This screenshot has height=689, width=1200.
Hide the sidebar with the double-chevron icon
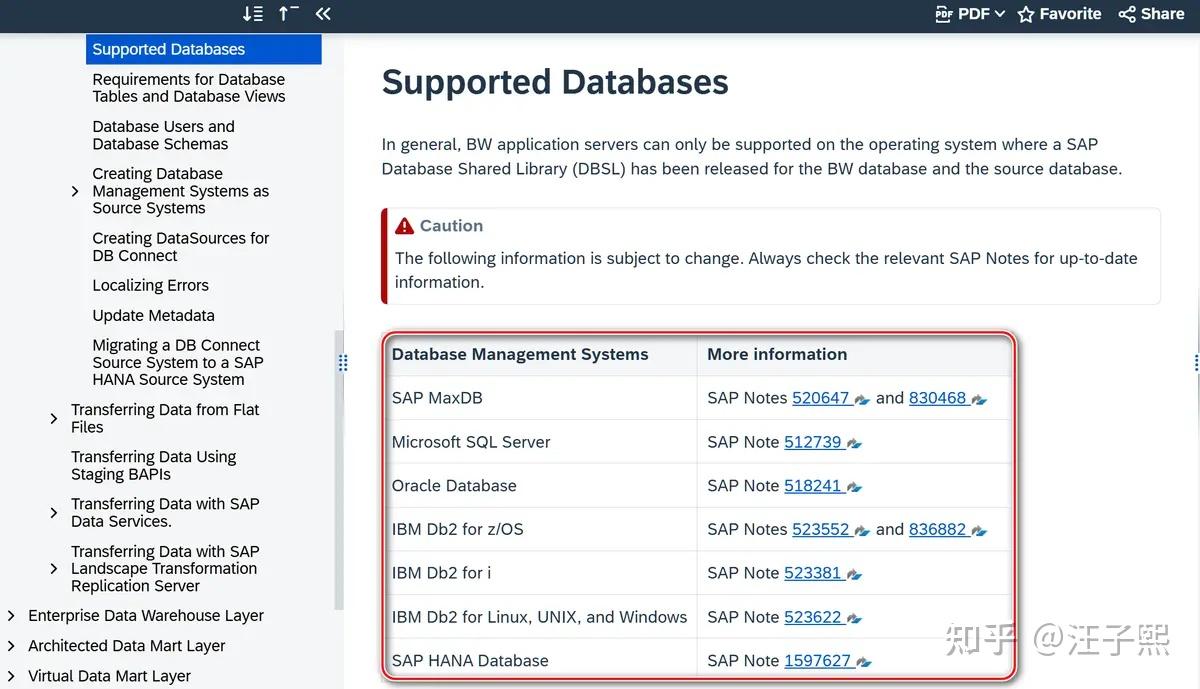(322, 13)
